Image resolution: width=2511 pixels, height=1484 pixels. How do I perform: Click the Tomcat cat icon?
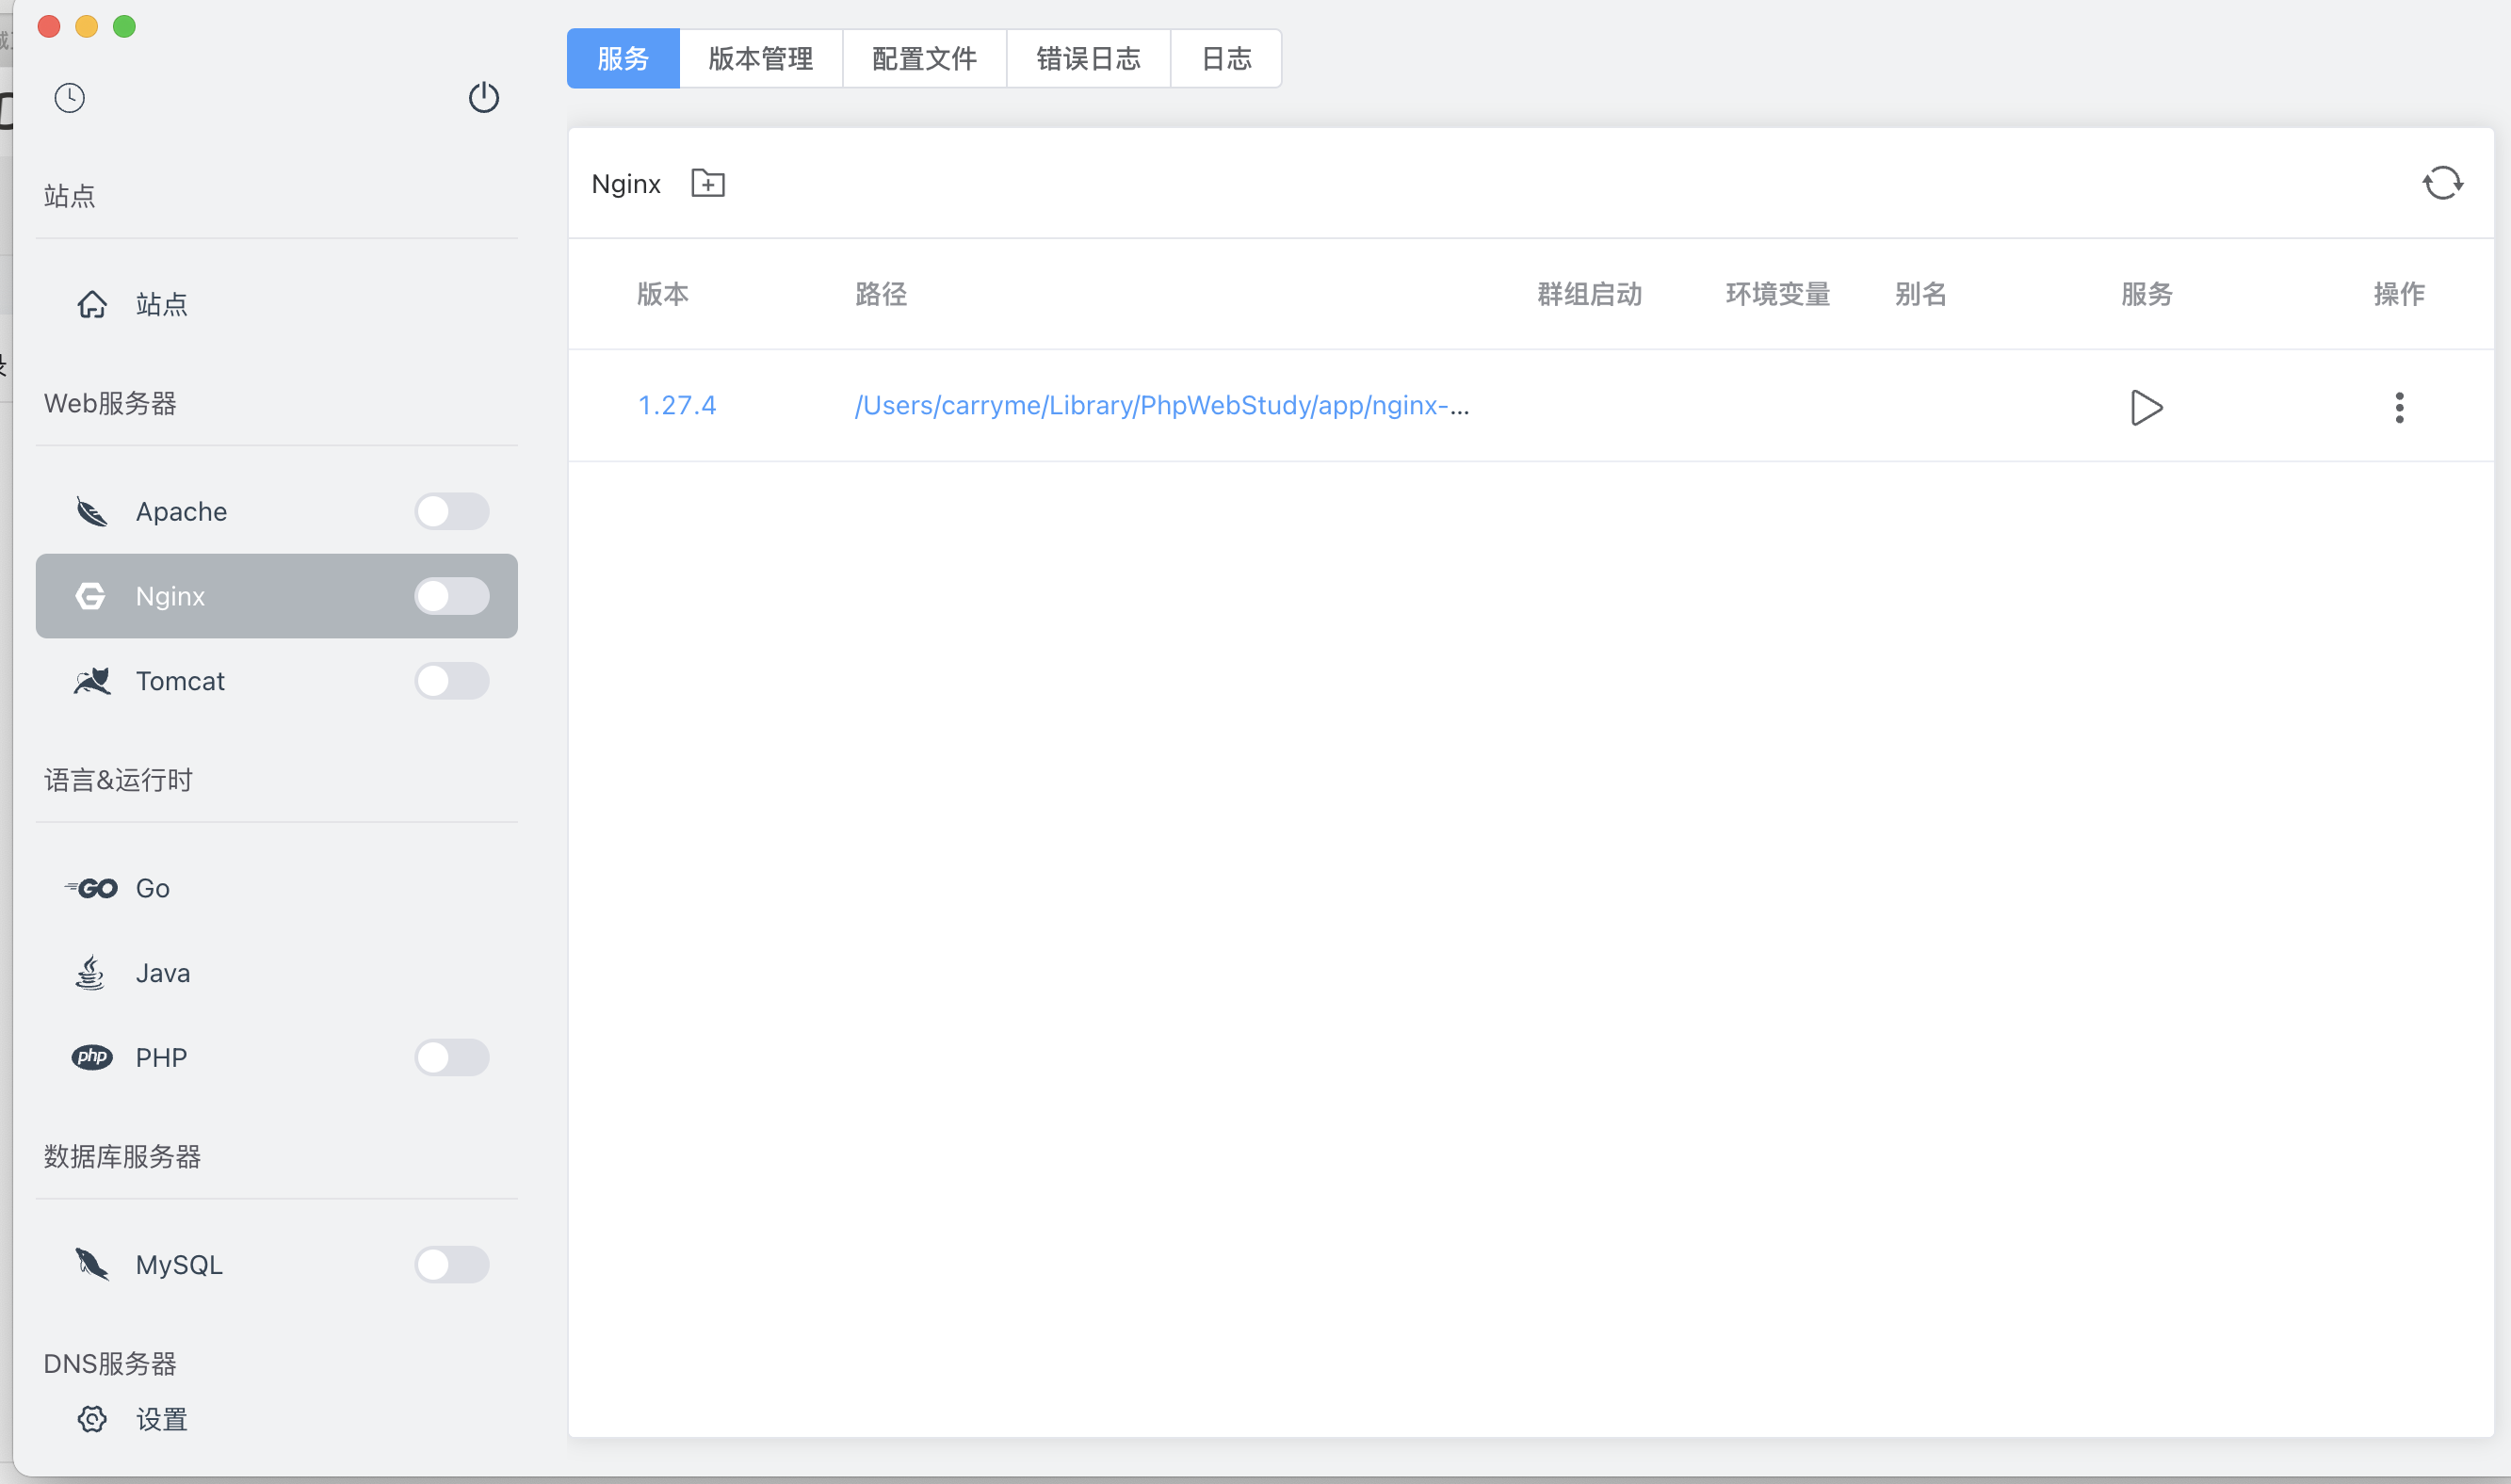coord(92,681)
